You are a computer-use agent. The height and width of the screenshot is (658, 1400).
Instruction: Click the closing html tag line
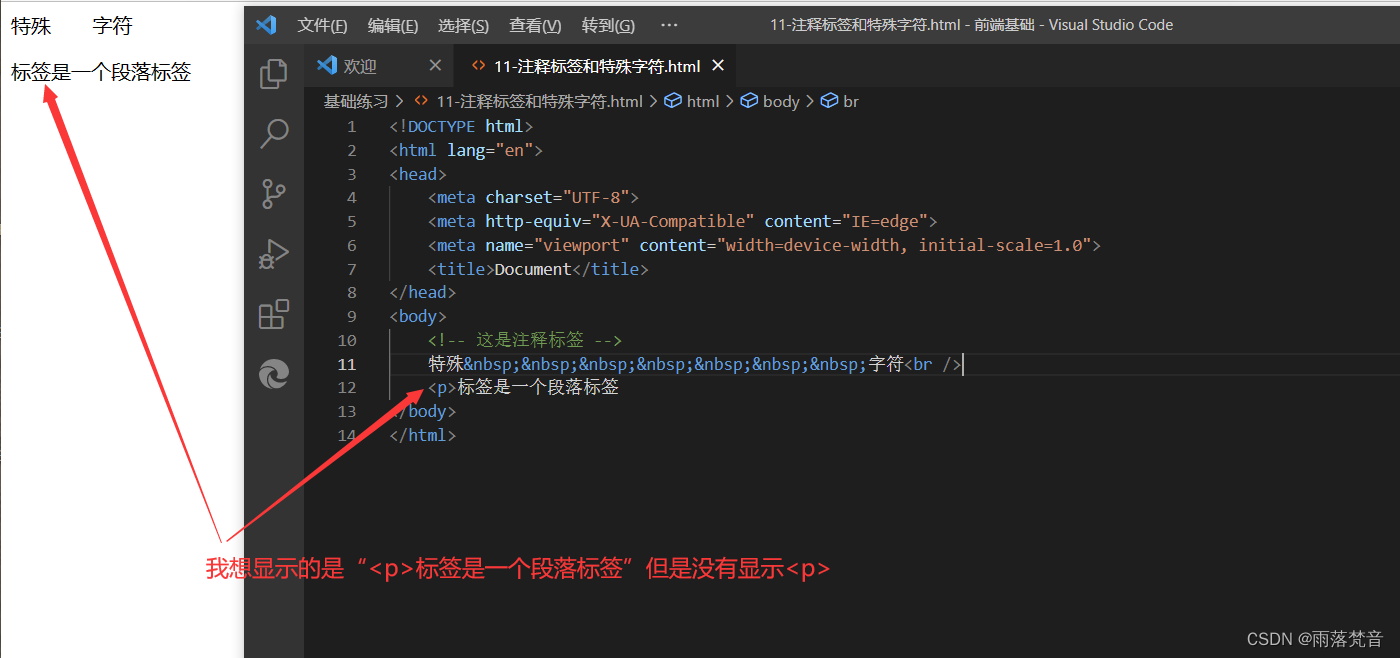[423, 435]
